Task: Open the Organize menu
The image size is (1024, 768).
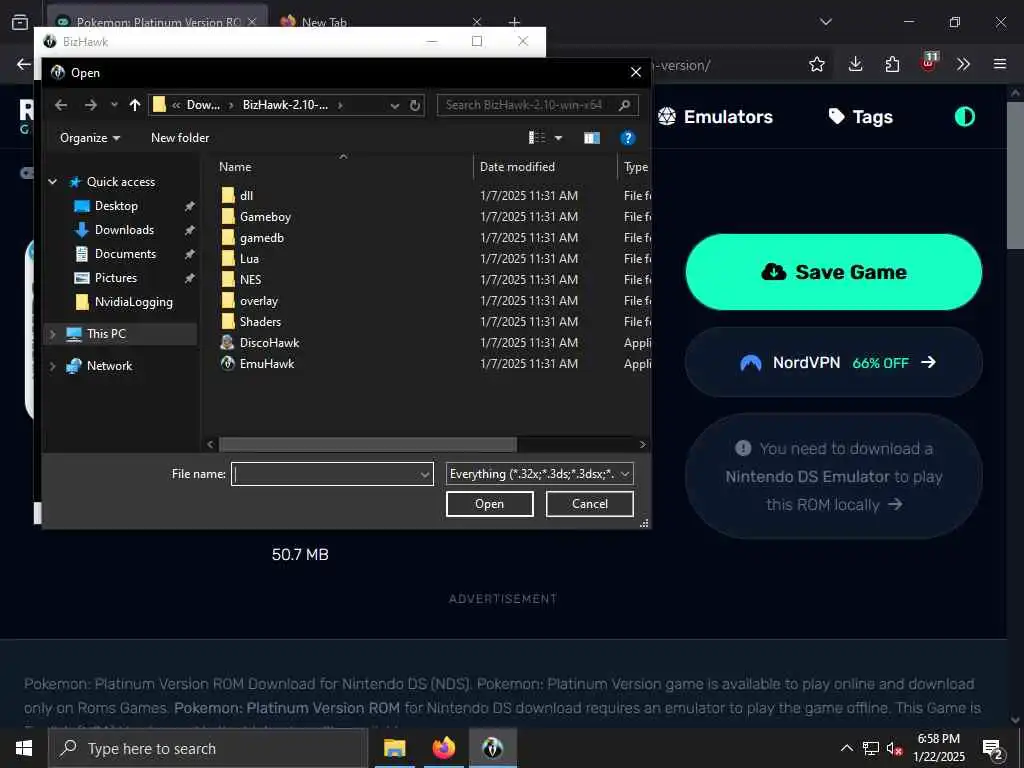Action: [x=90, y=138]
